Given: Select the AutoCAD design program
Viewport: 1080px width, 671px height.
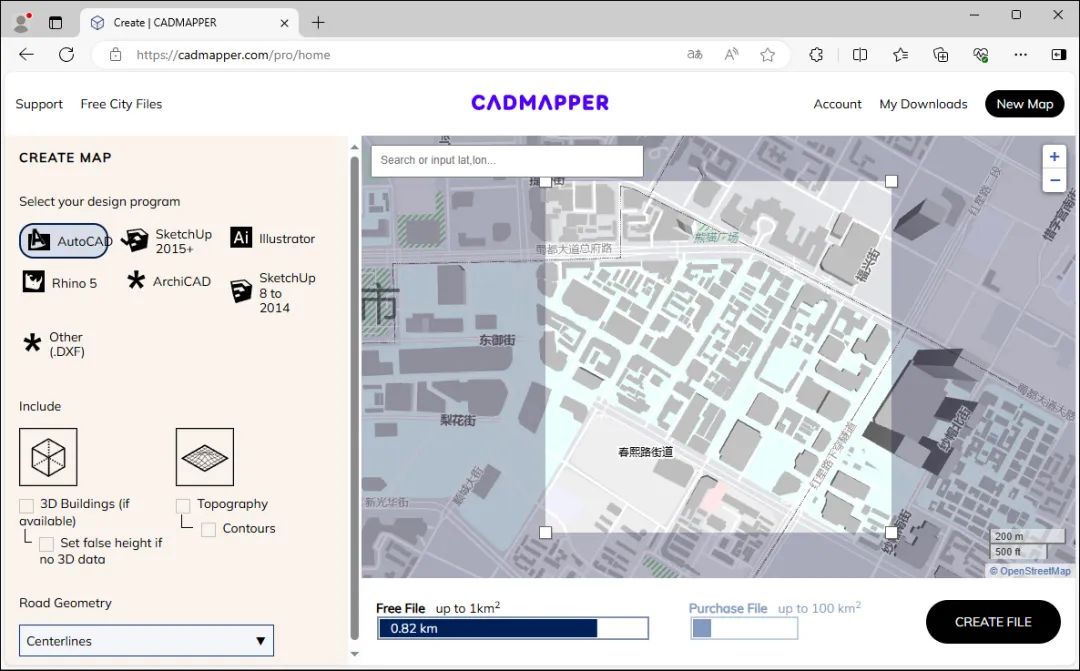Looking at the screenshot, I should click(x=64, y=241).
